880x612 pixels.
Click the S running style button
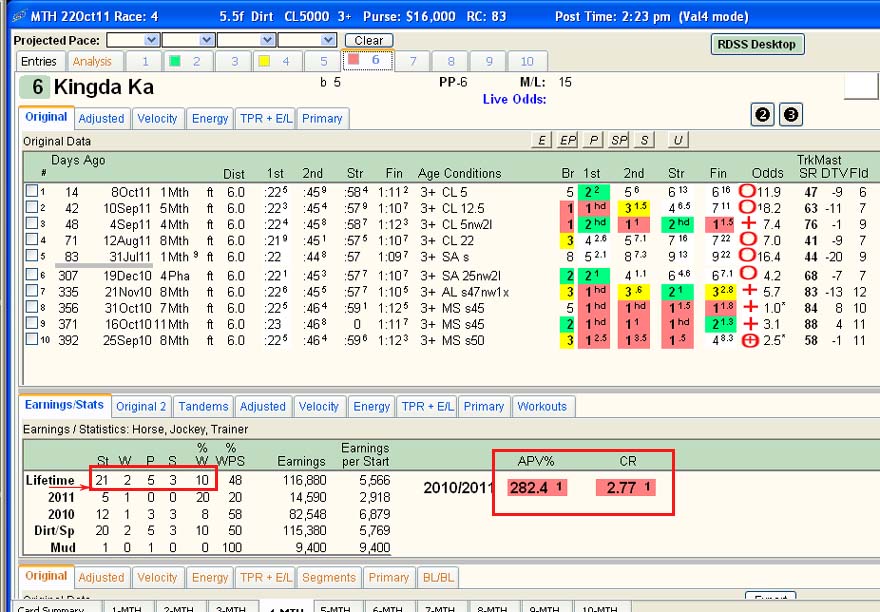[x=644, y=140]
